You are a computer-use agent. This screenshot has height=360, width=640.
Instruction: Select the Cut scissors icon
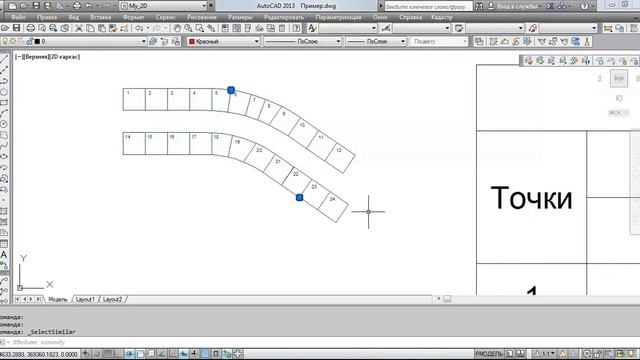pos(79,28)
